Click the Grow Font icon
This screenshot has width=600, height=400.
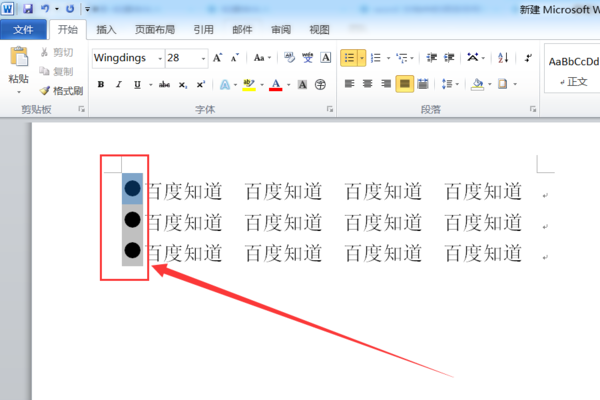coord(217,58)
